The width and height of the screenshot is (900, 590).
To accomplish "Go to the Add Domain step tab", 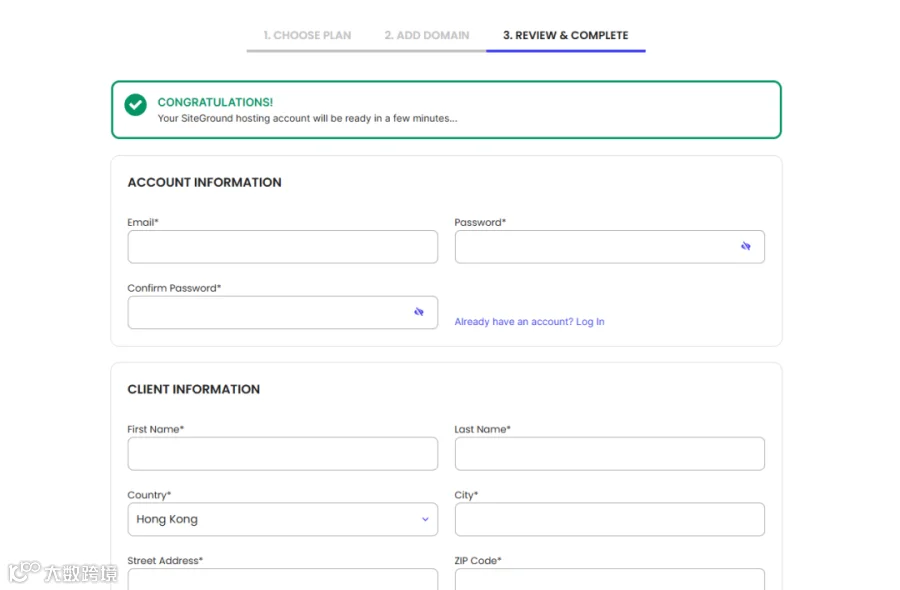I will (426, 36).
